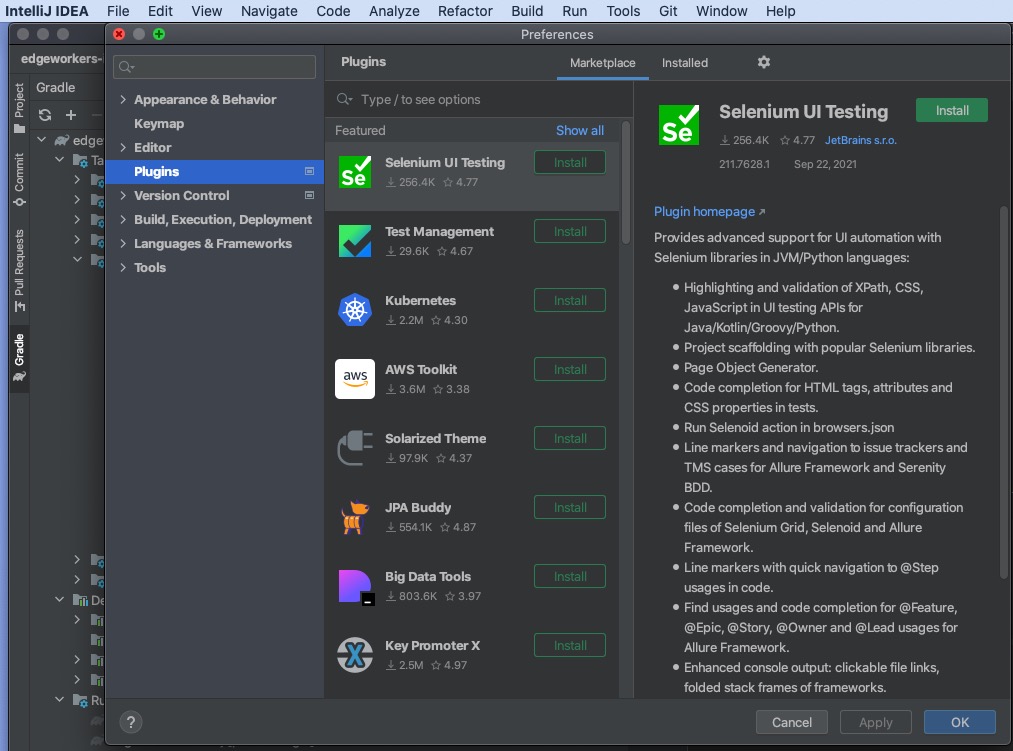Switch to the Installed tab
The width and height of the screenshot is (1013, 751).
coord(685,63)
